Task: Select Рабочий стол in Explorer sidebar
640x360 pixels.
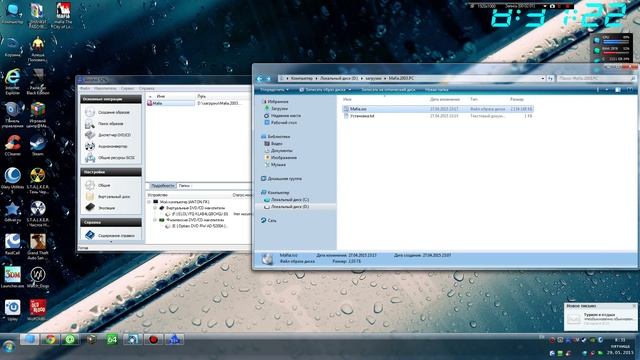Action: (x=280, y=122)
